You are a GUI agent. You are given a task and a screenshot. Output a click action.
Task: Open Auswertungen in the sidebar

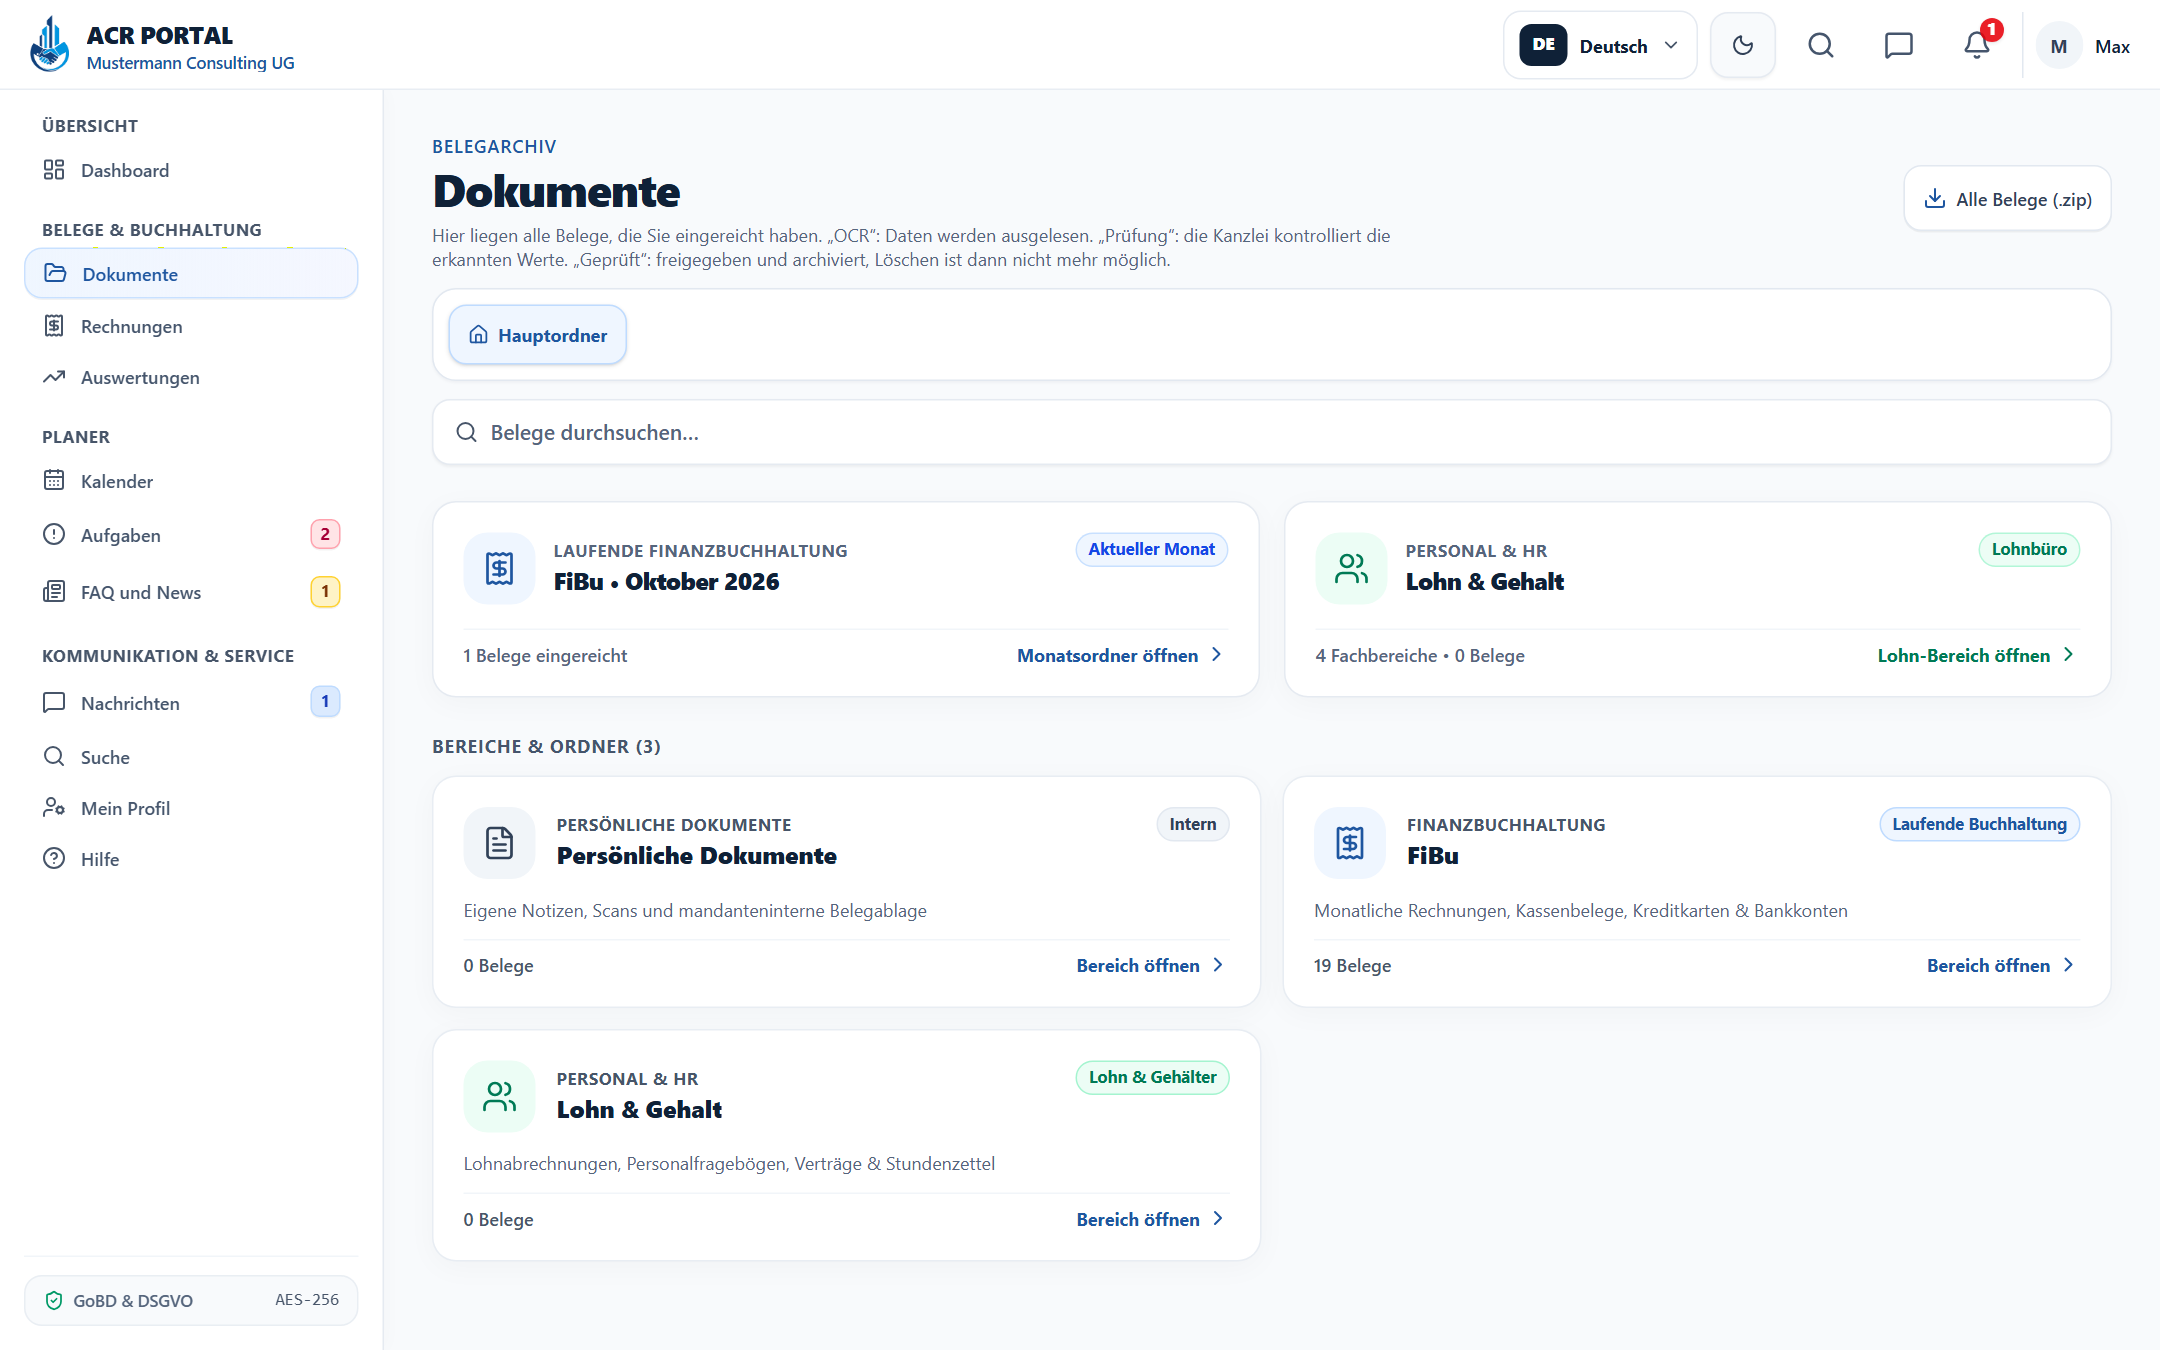pyautogui.click(x=191, y=377)
